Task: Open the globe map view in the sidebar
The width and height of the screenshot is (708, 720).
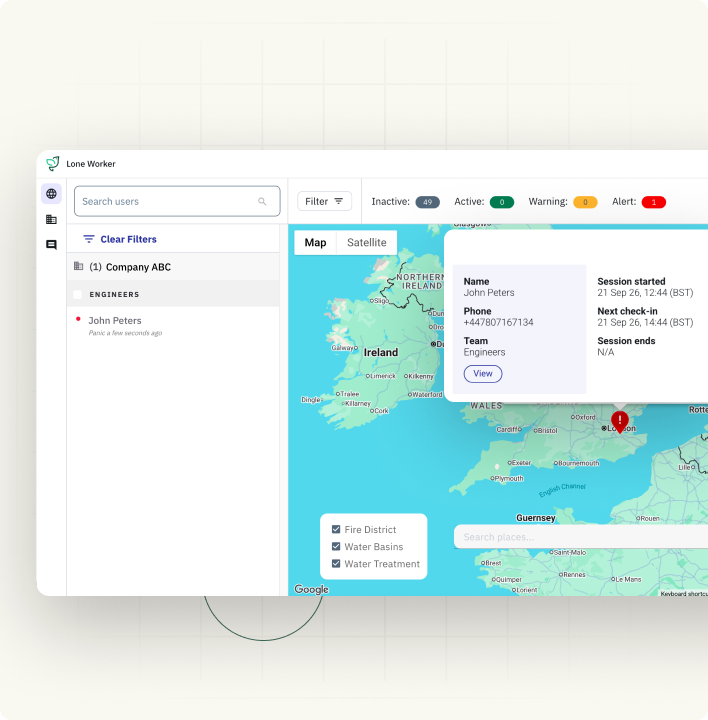Action: [x=51, y=194]
